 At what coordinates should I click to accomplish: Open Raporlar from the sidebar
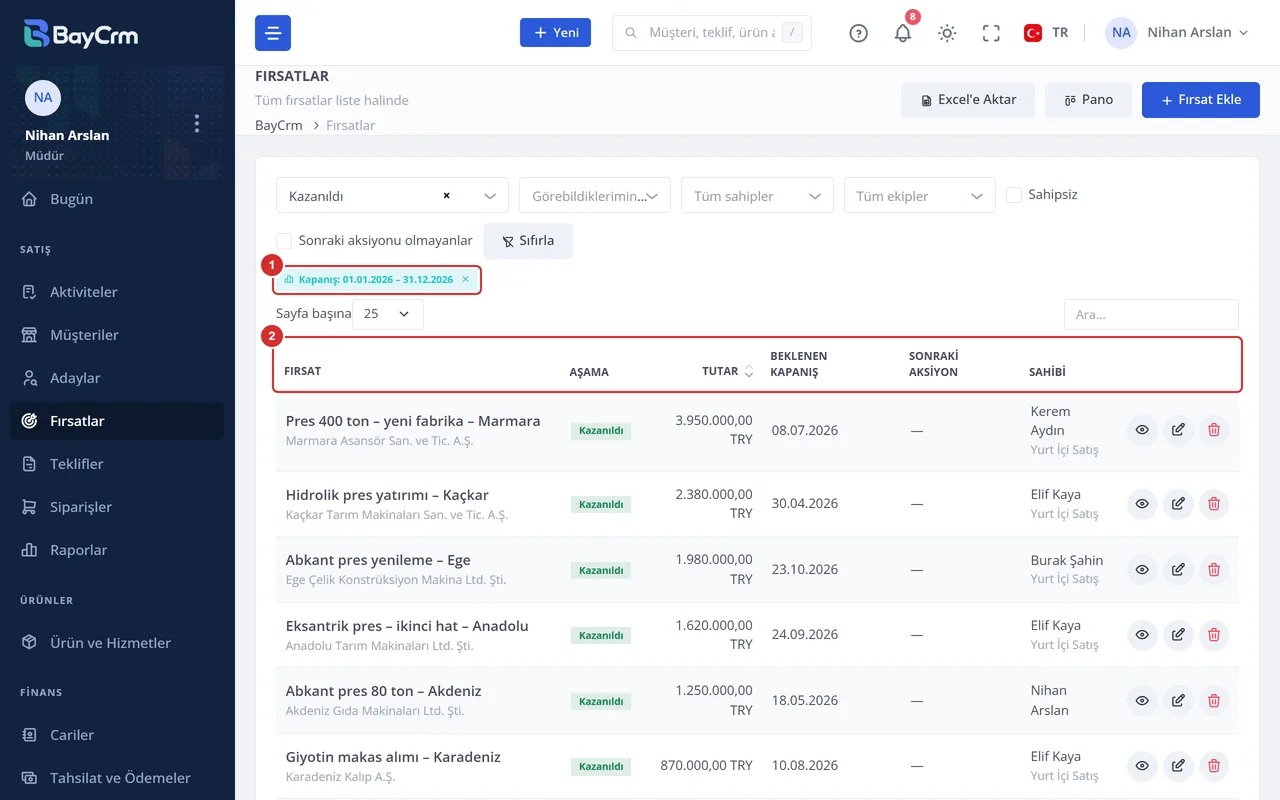tap(78, 550)
